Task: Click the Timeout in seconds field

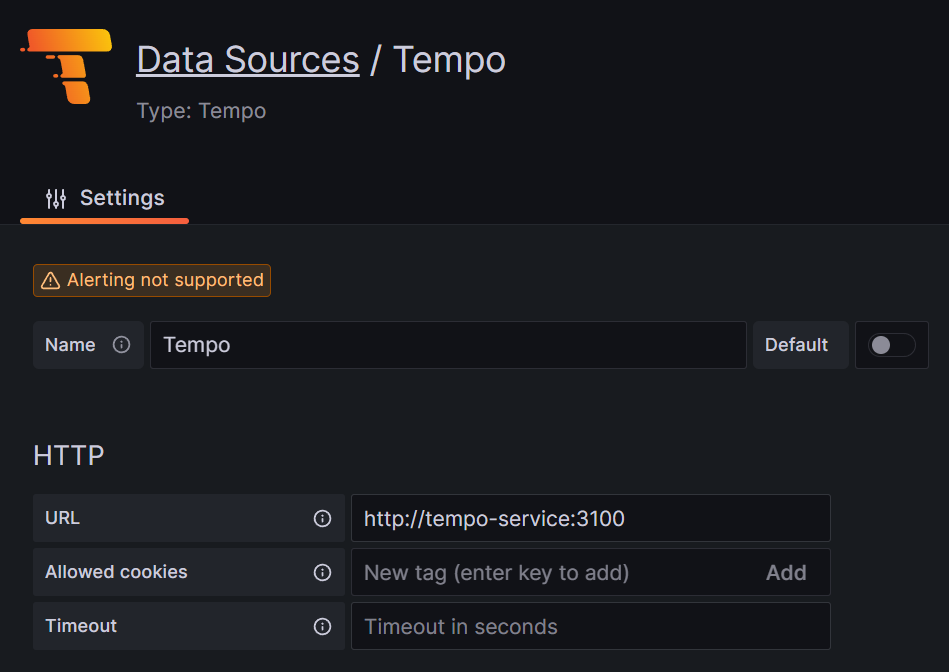Action: click(x=591, y=626)
